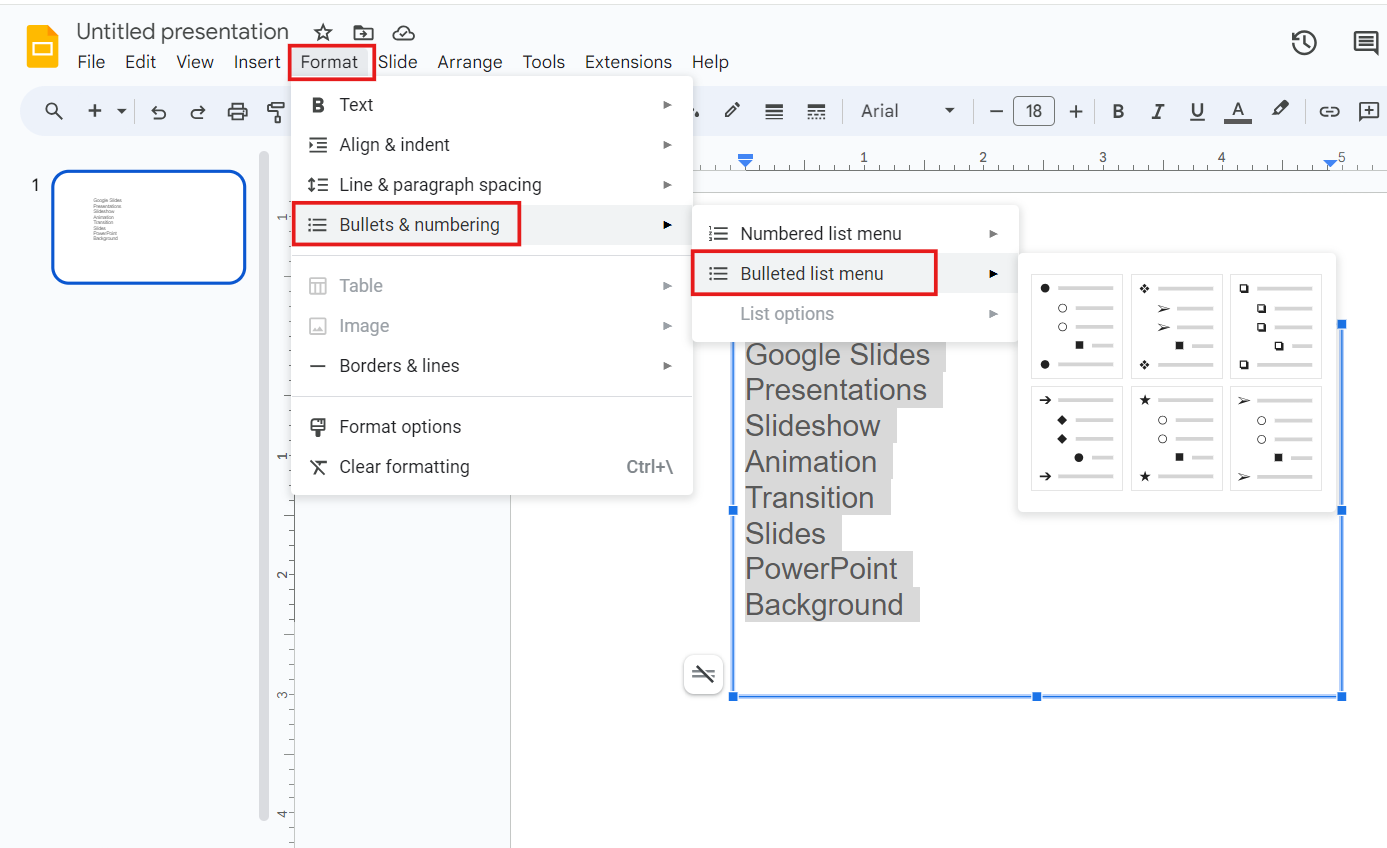Toggle Italic formatting

coord(1158,111)
